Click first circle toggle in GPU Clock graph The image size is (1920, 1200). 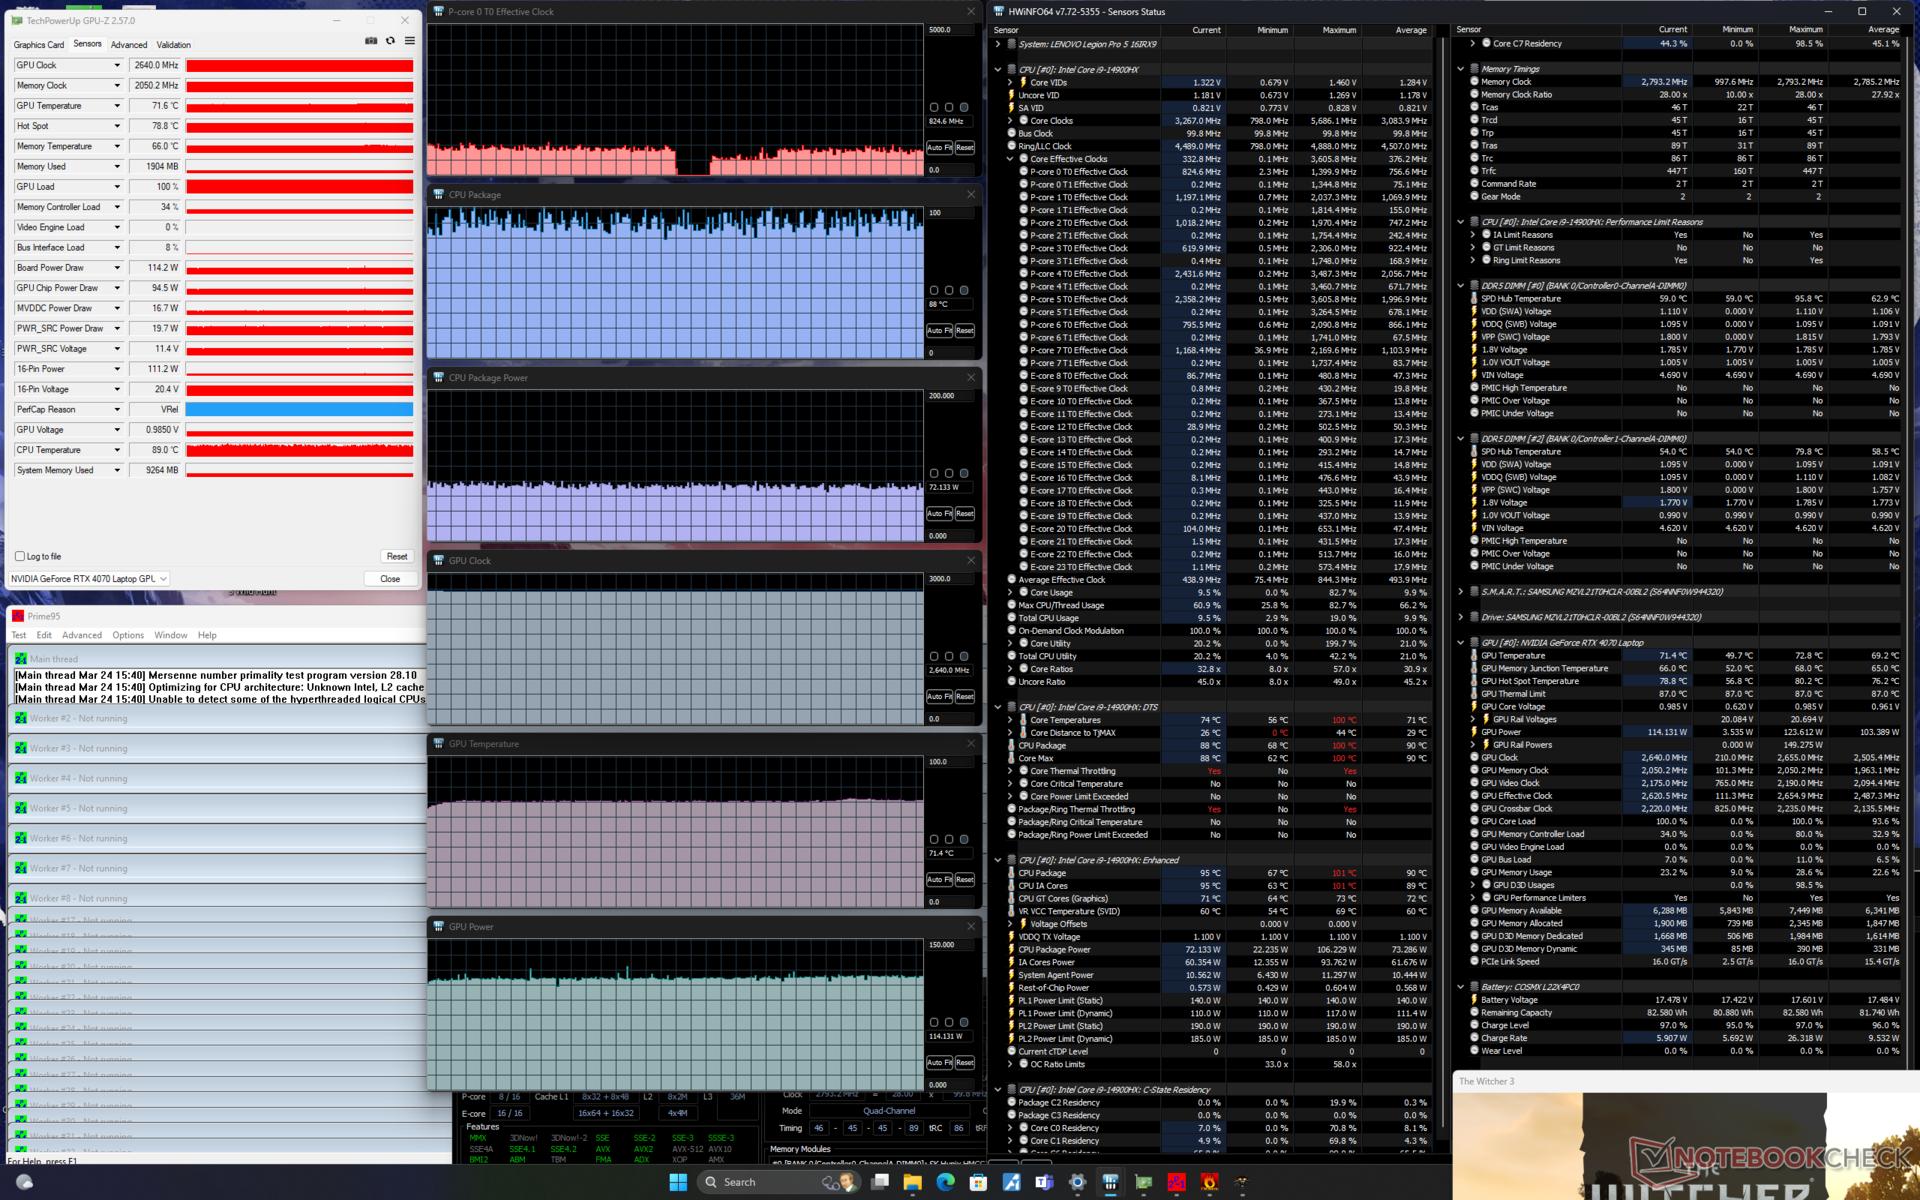[934, 656]
